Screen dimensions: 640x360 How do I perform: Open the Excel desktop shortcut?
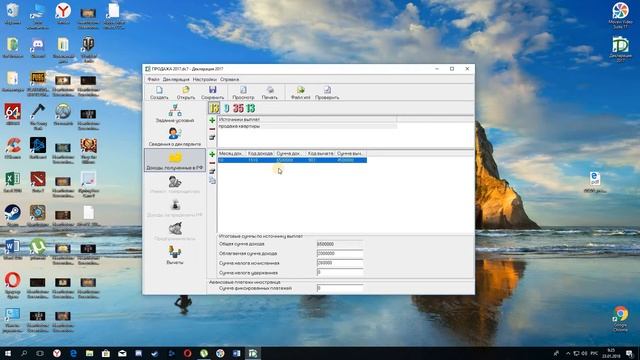(13, 182)
